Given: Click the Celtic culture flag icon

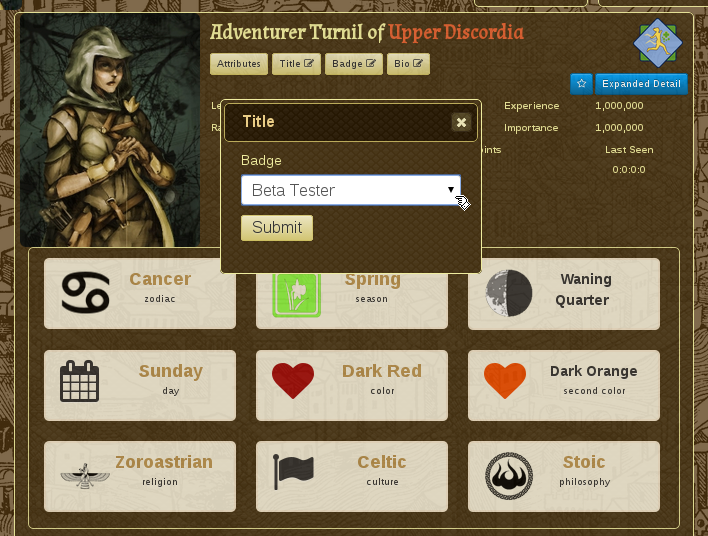Looking at the screenshot, I should [293, 472].
